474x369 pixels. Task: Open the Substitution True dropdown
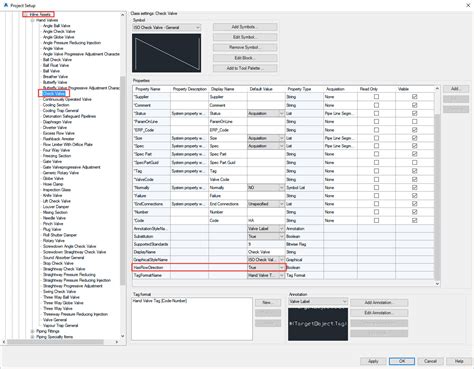click(266, 236)
